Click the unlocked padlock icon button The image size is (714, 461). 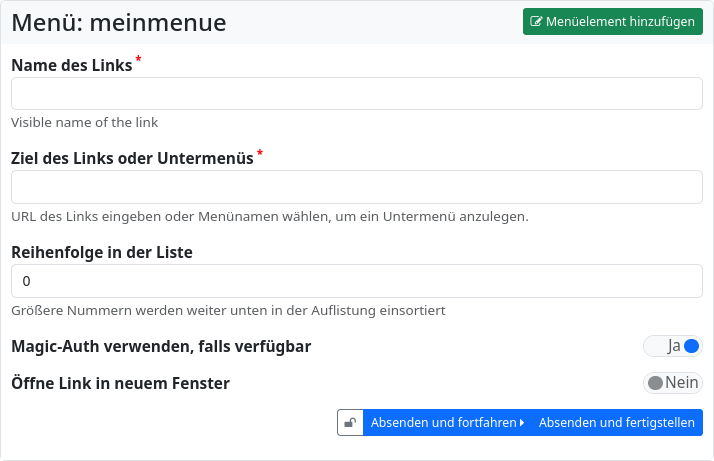[x=350, y=423]
